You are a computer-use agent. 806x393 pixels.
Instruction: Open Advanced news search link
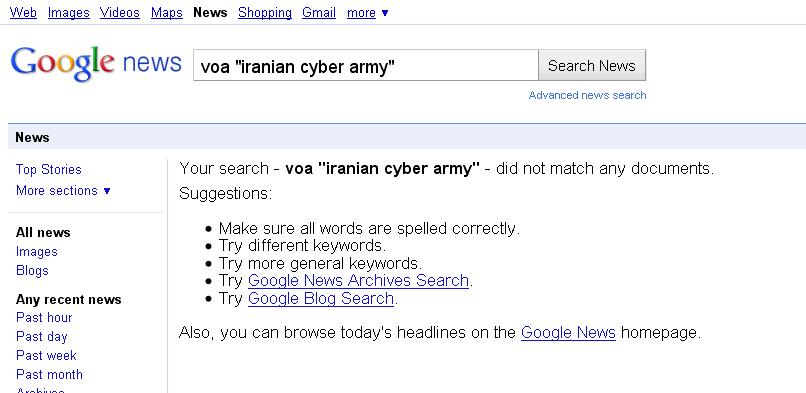(x=588, y=95)
